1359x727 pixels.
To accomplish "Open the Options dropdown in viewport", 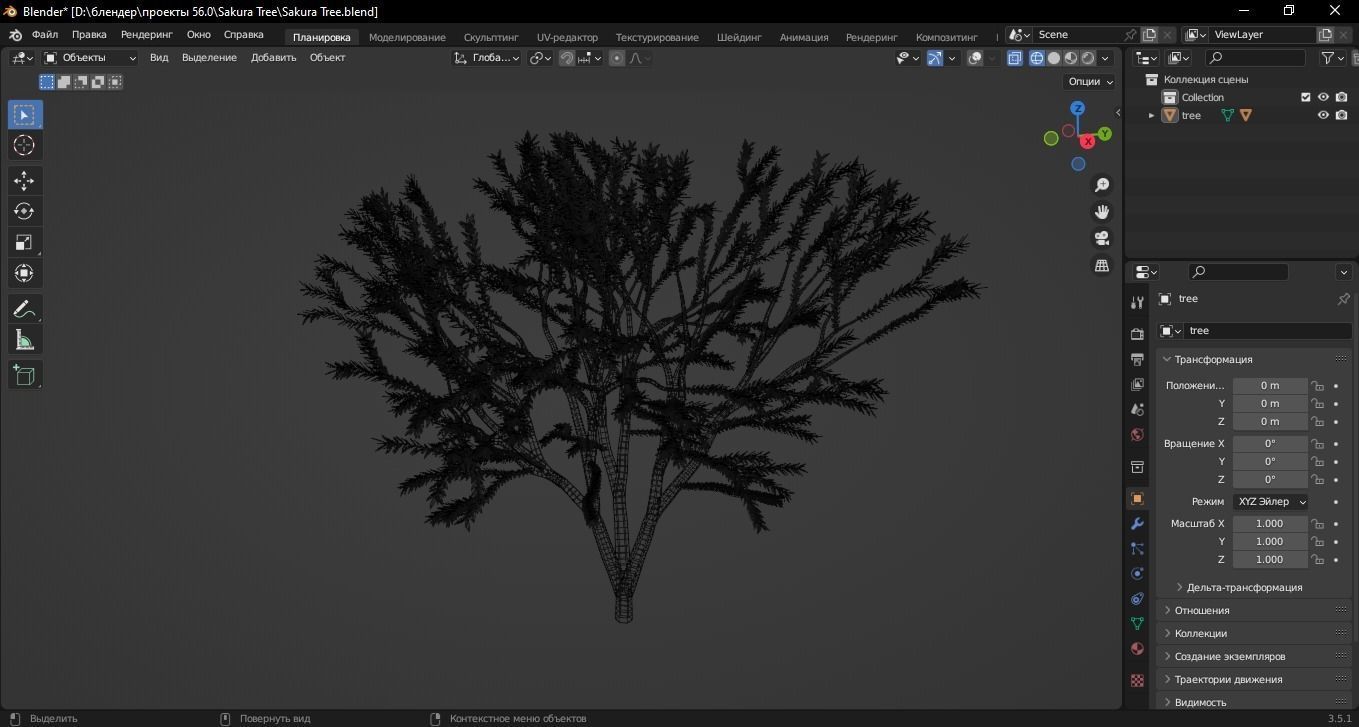I will tap(1090, 82).
